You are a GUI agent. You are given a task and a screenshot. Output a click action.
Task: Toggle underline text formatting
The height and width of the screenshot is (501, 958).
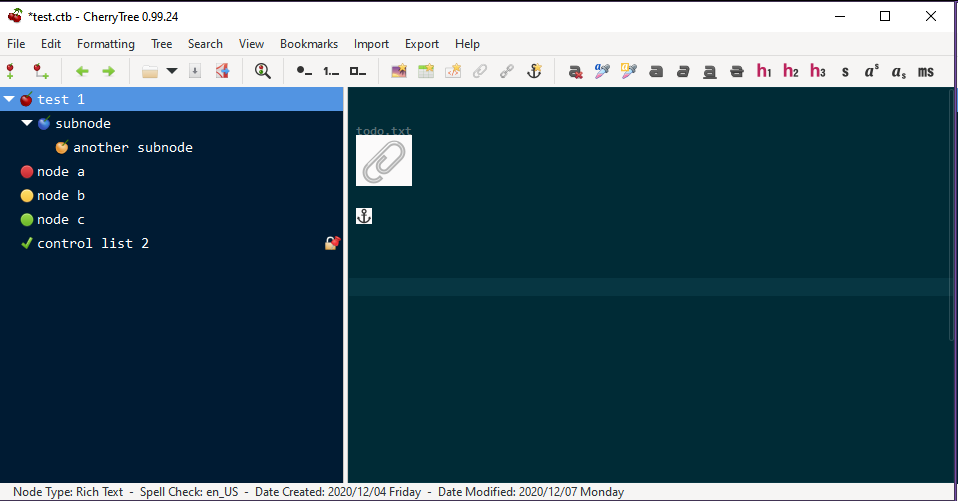point(710,71)
